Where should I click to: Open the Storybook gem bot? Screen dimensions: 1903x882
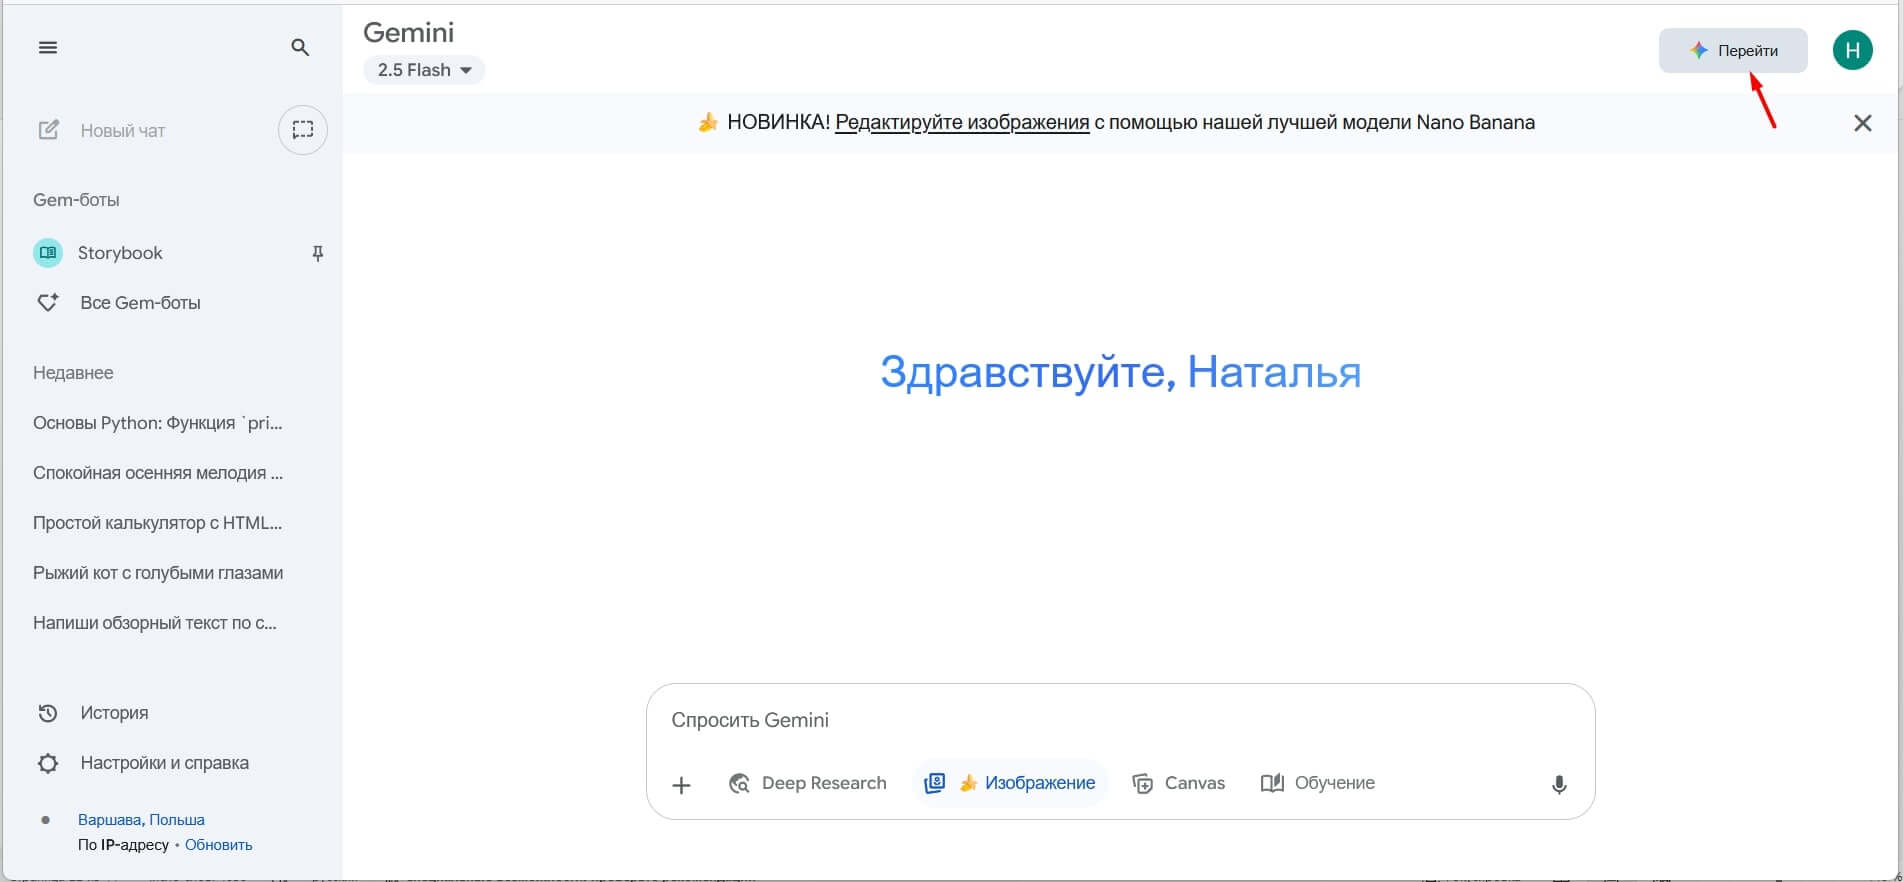point(120,253)
